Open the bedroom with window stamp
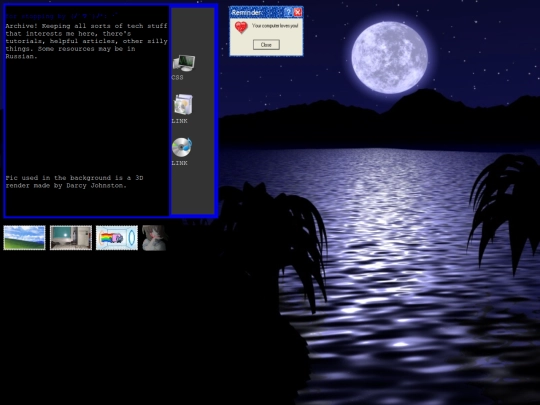The width and height of the screenshot is (540, 405). coord(71,238)
